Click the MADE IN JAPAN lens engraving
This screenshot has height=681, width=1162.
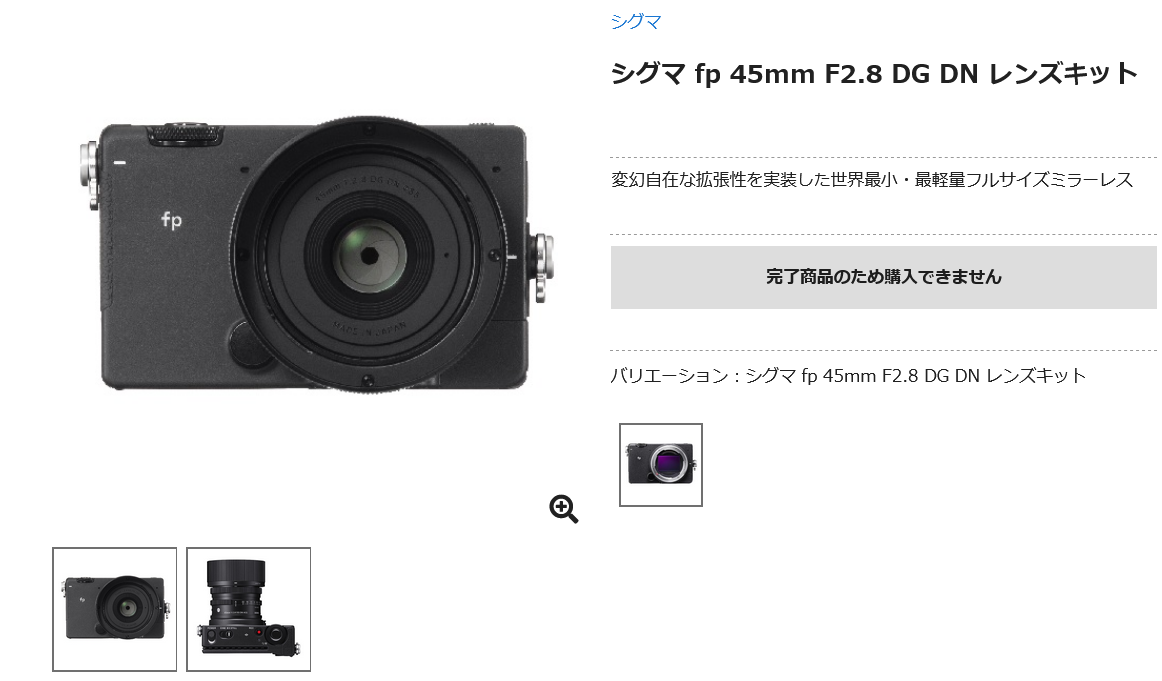[x=369, y=330]
